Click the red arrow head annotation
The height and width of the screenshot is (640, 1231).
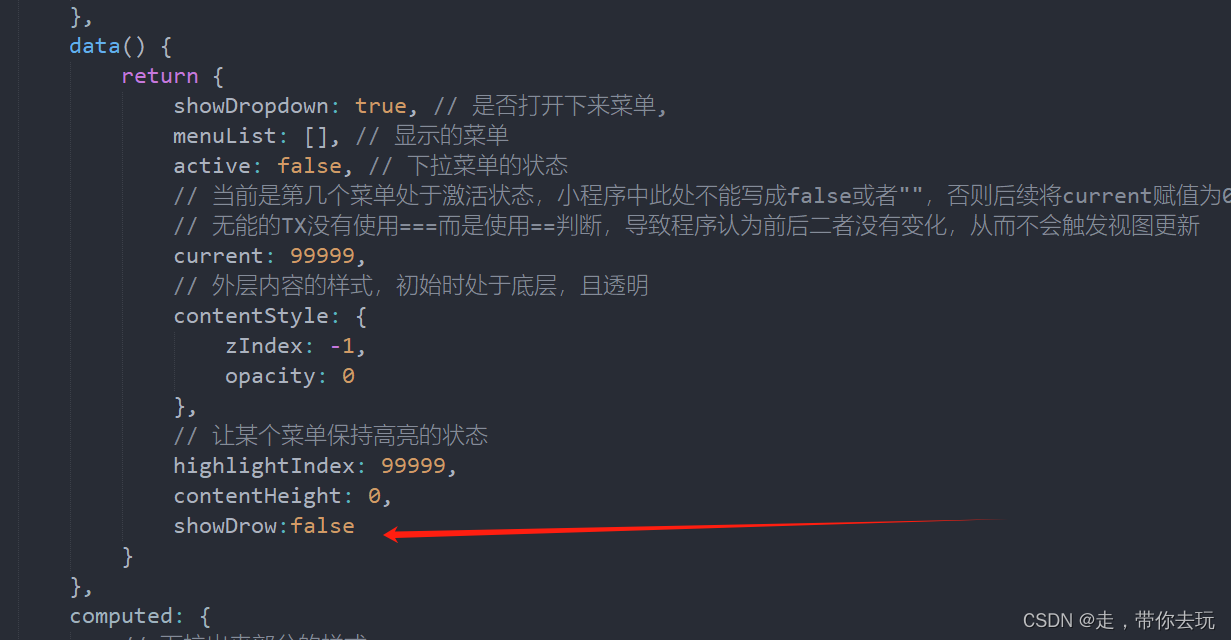click(394, 534)
